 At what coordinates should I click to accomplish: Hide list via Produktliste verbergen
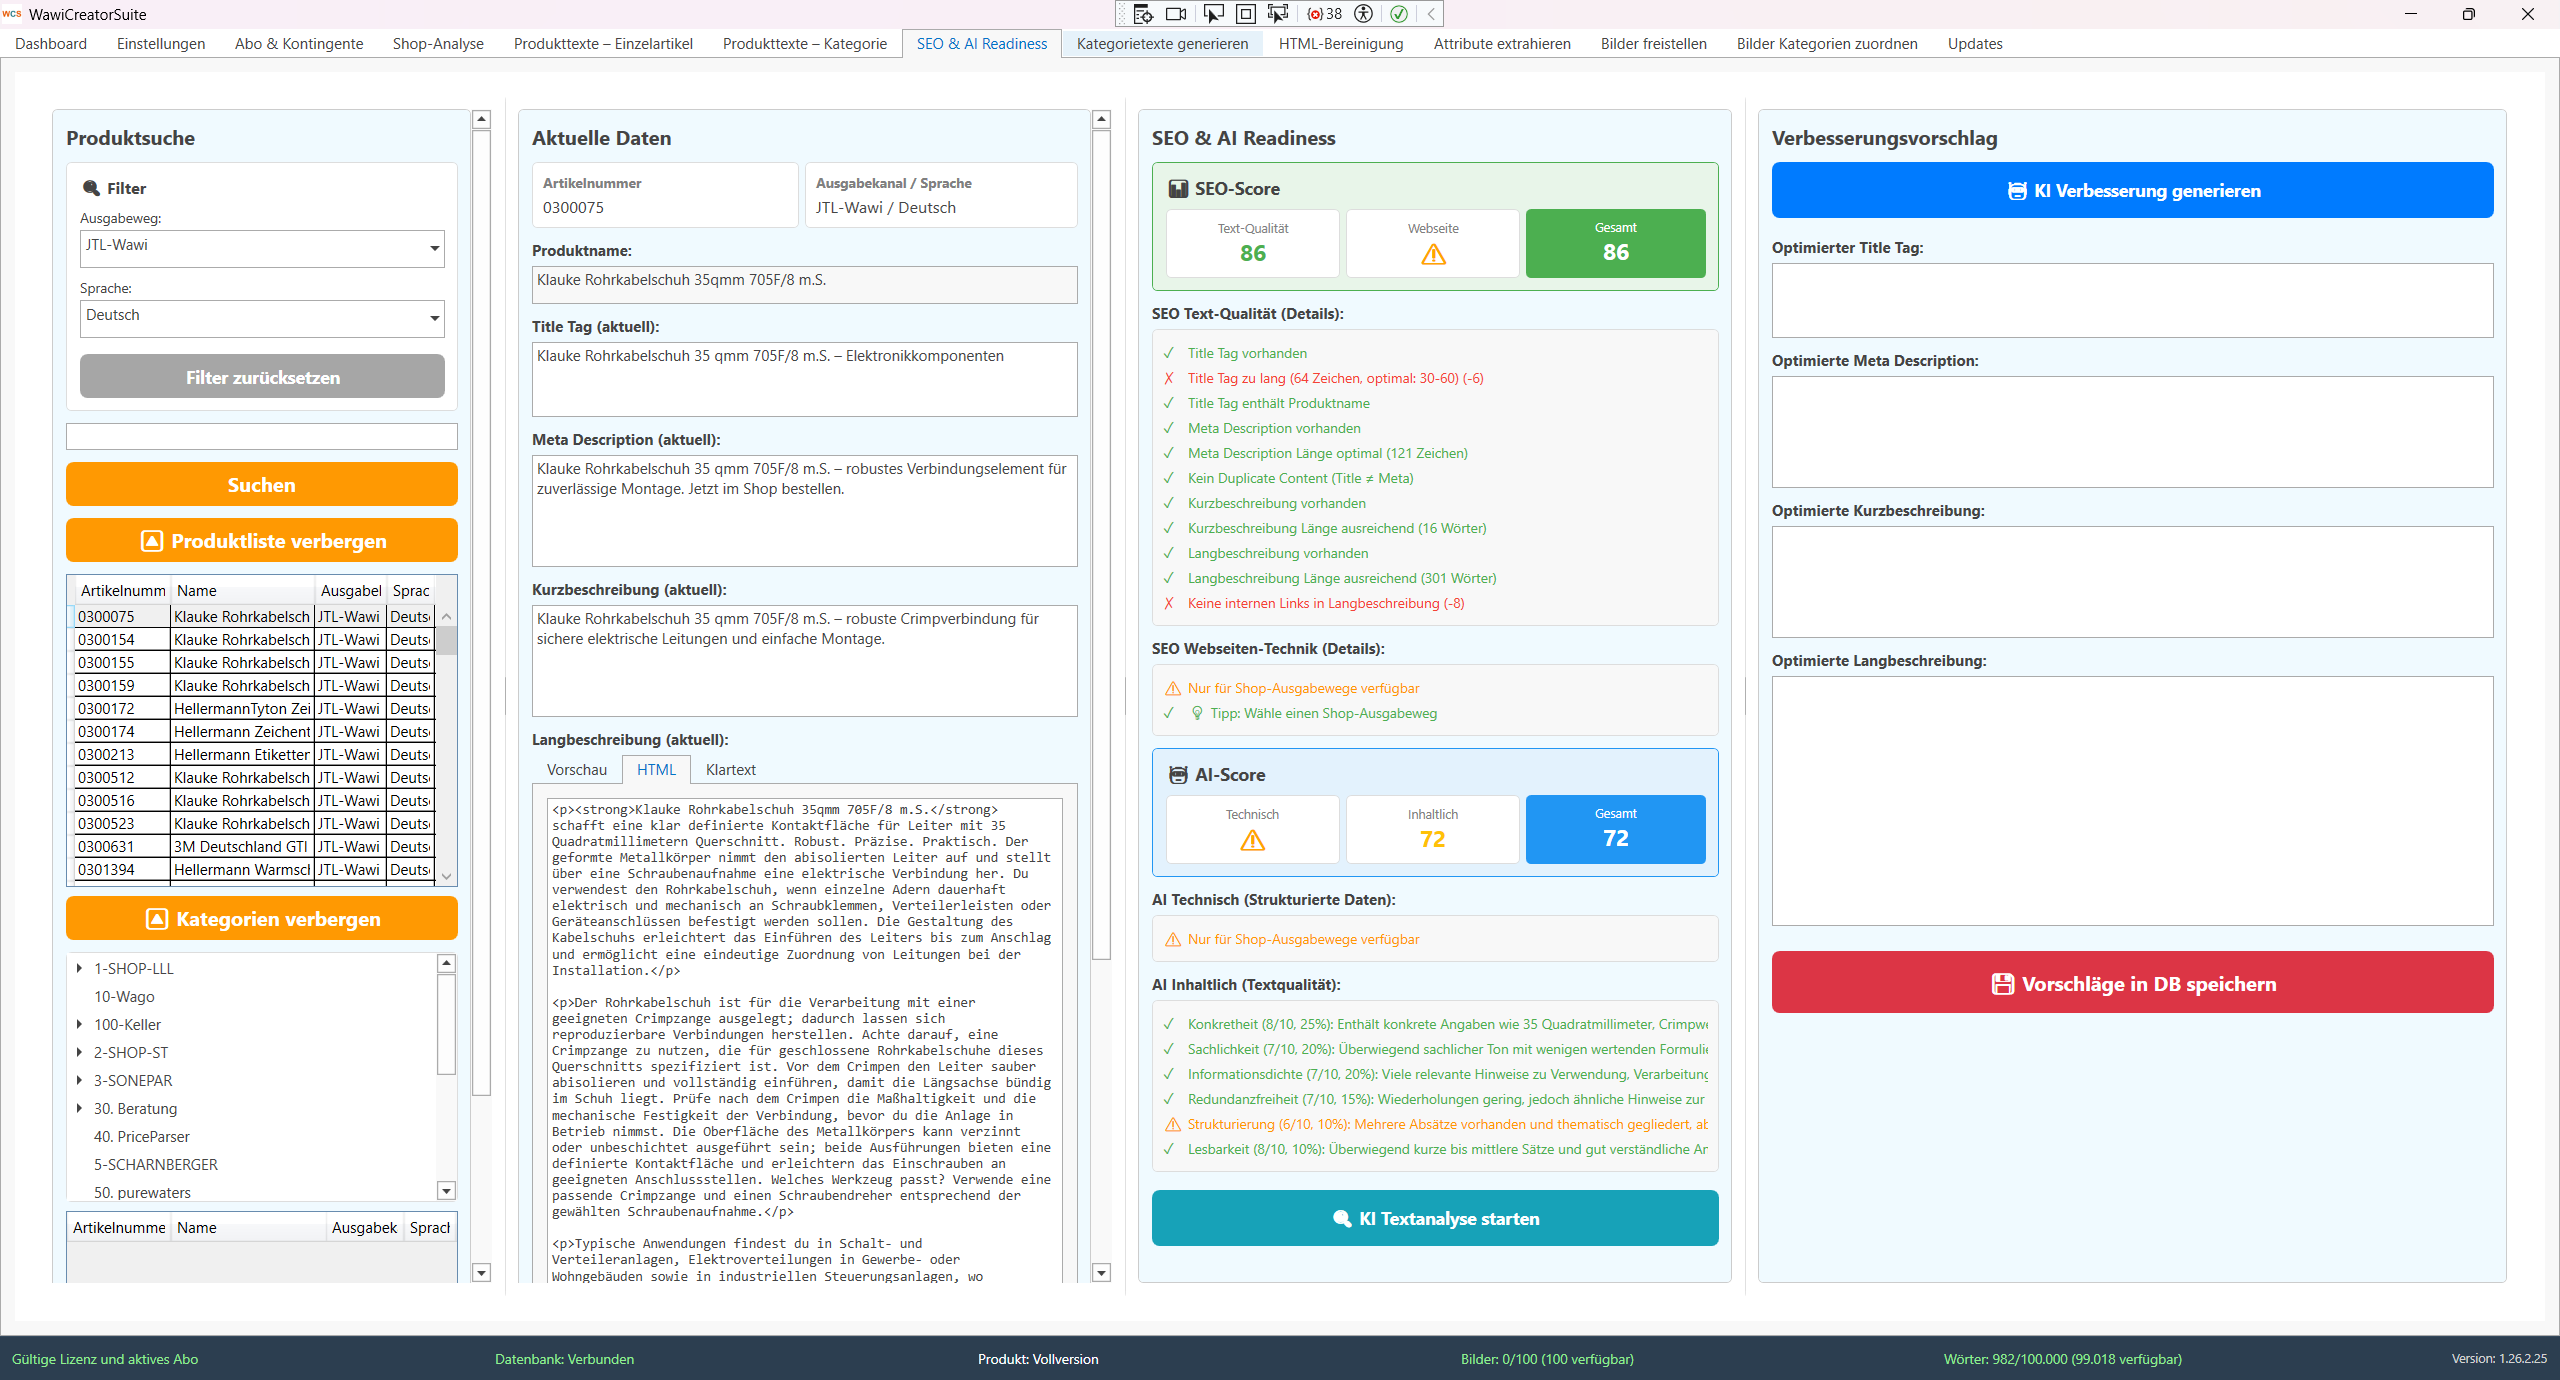point(262,541)
